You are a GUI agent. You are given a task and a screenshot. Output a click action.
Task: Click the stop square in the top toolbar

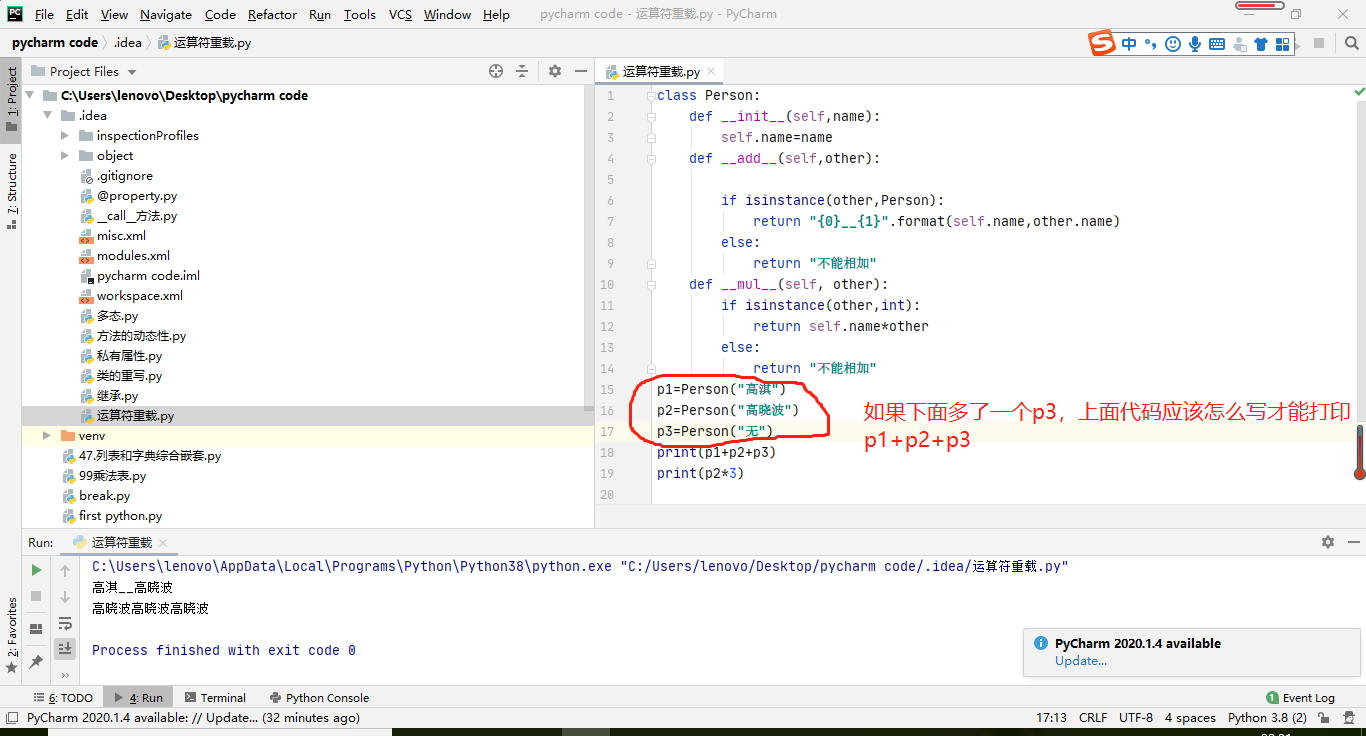[x=1319, y=43]
